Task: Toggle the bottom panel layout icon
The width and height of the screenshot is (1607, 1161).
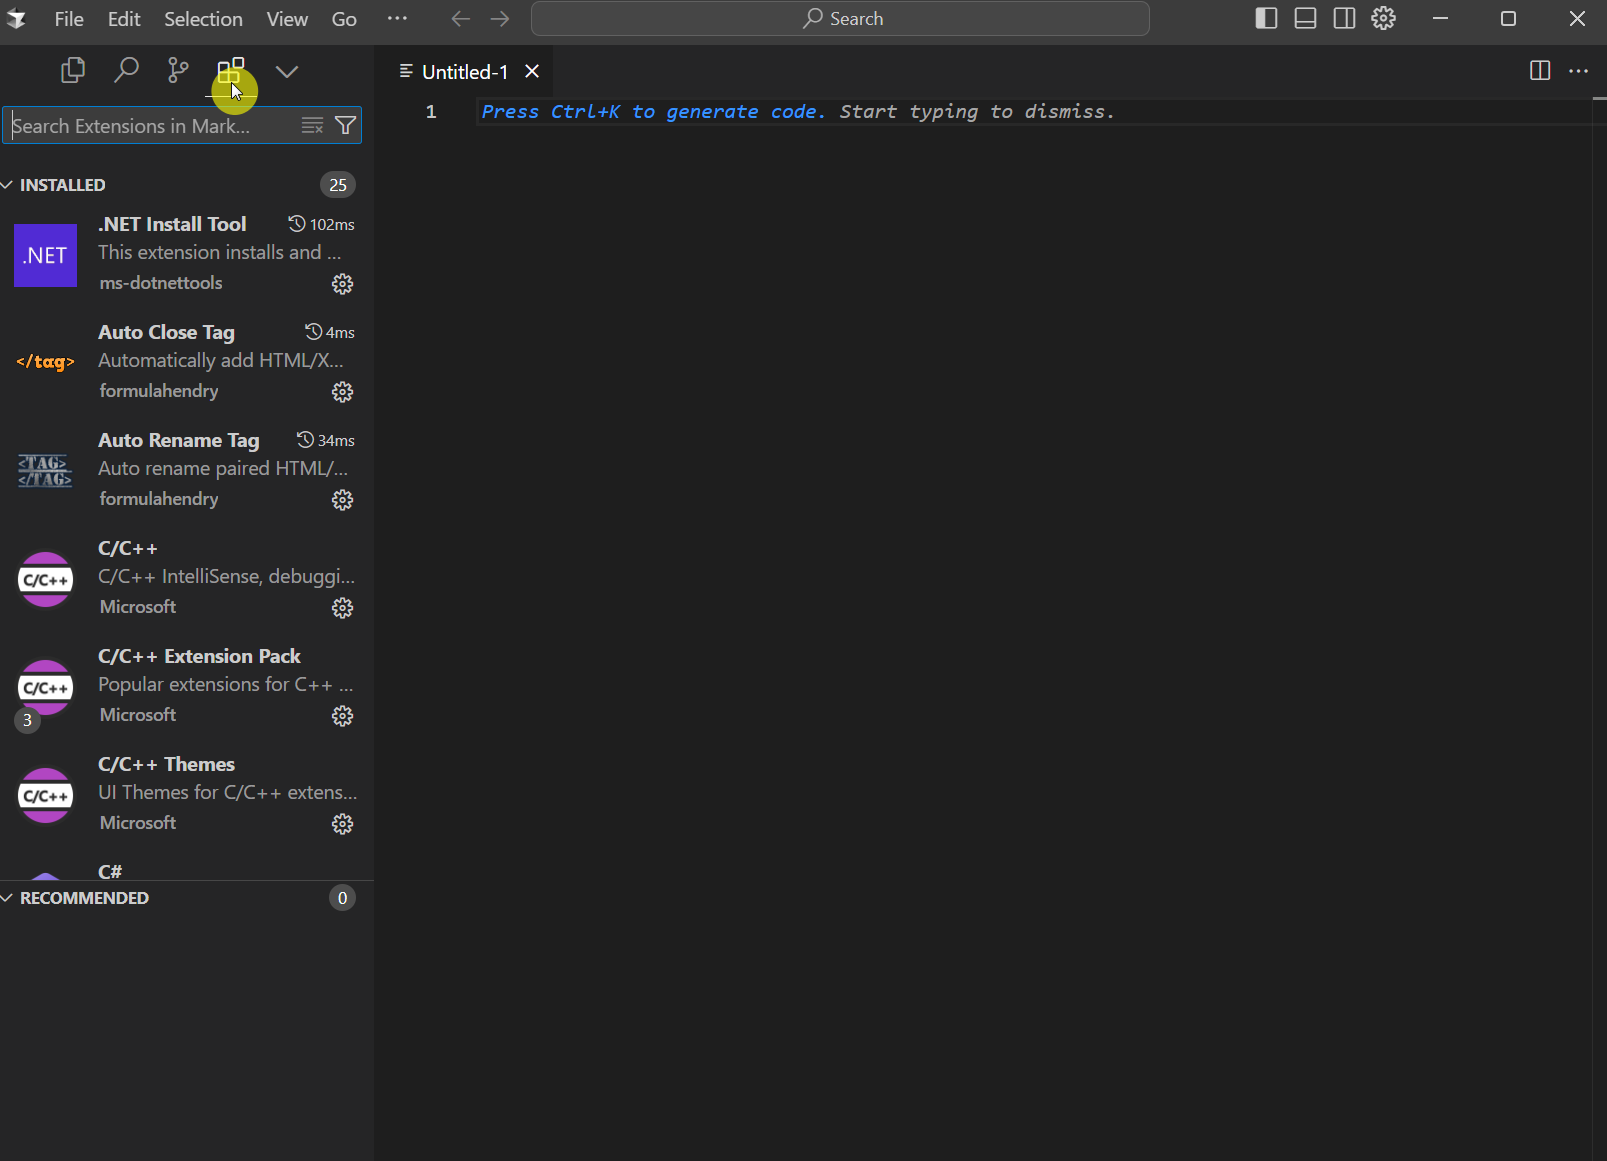Action: pos(1305,18)
